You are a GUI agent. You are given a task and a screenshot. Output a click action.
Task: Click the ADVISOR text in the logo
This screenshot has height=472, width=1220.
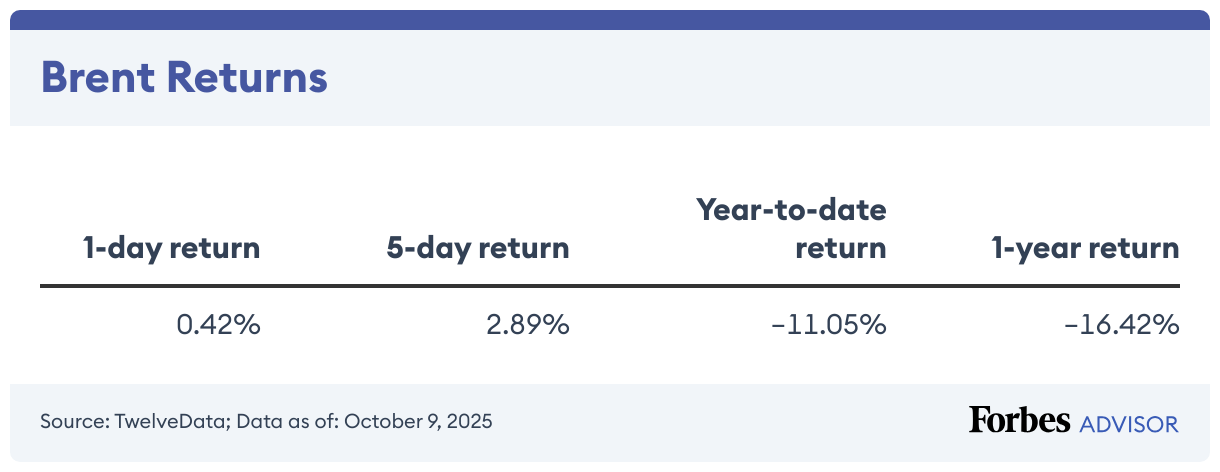point(1129,424)
